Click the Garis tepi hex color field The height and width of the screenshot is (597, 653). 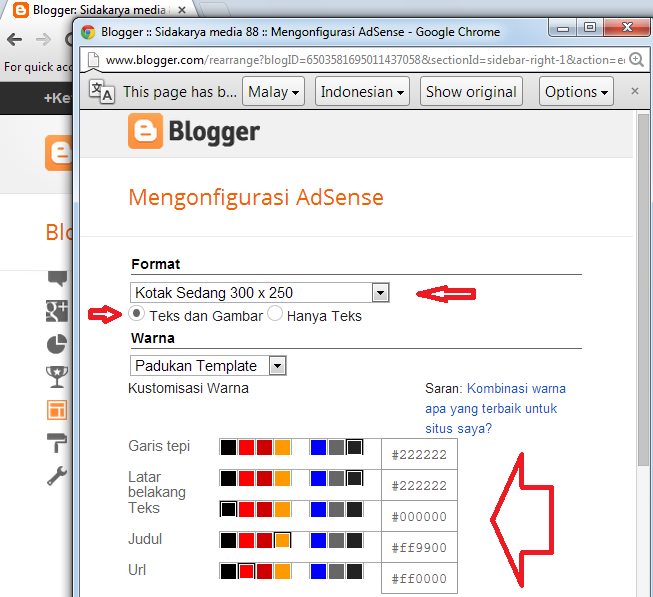pyautogui.click(x=419, y=454)
